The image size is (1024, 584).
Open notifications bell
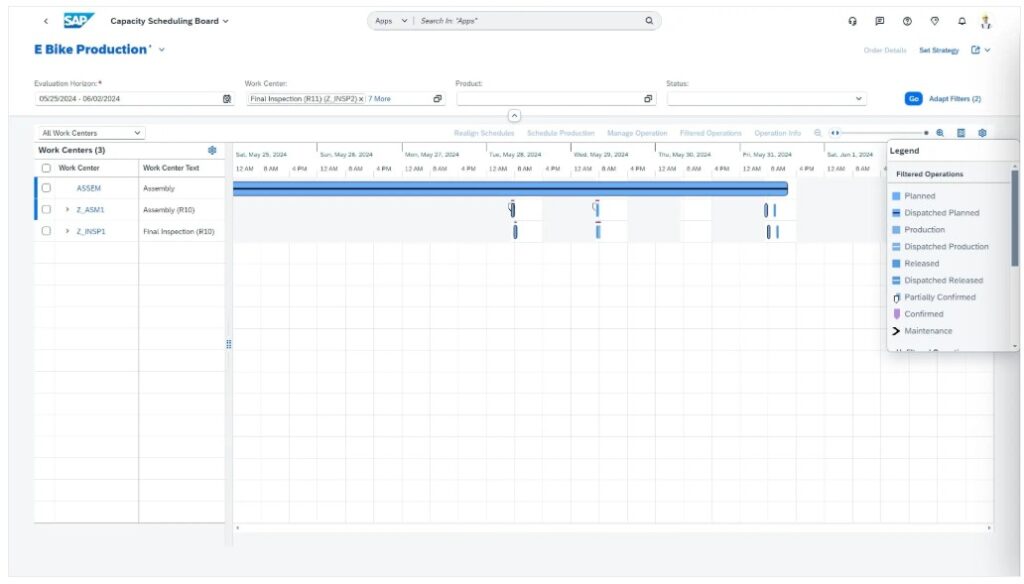961,21
